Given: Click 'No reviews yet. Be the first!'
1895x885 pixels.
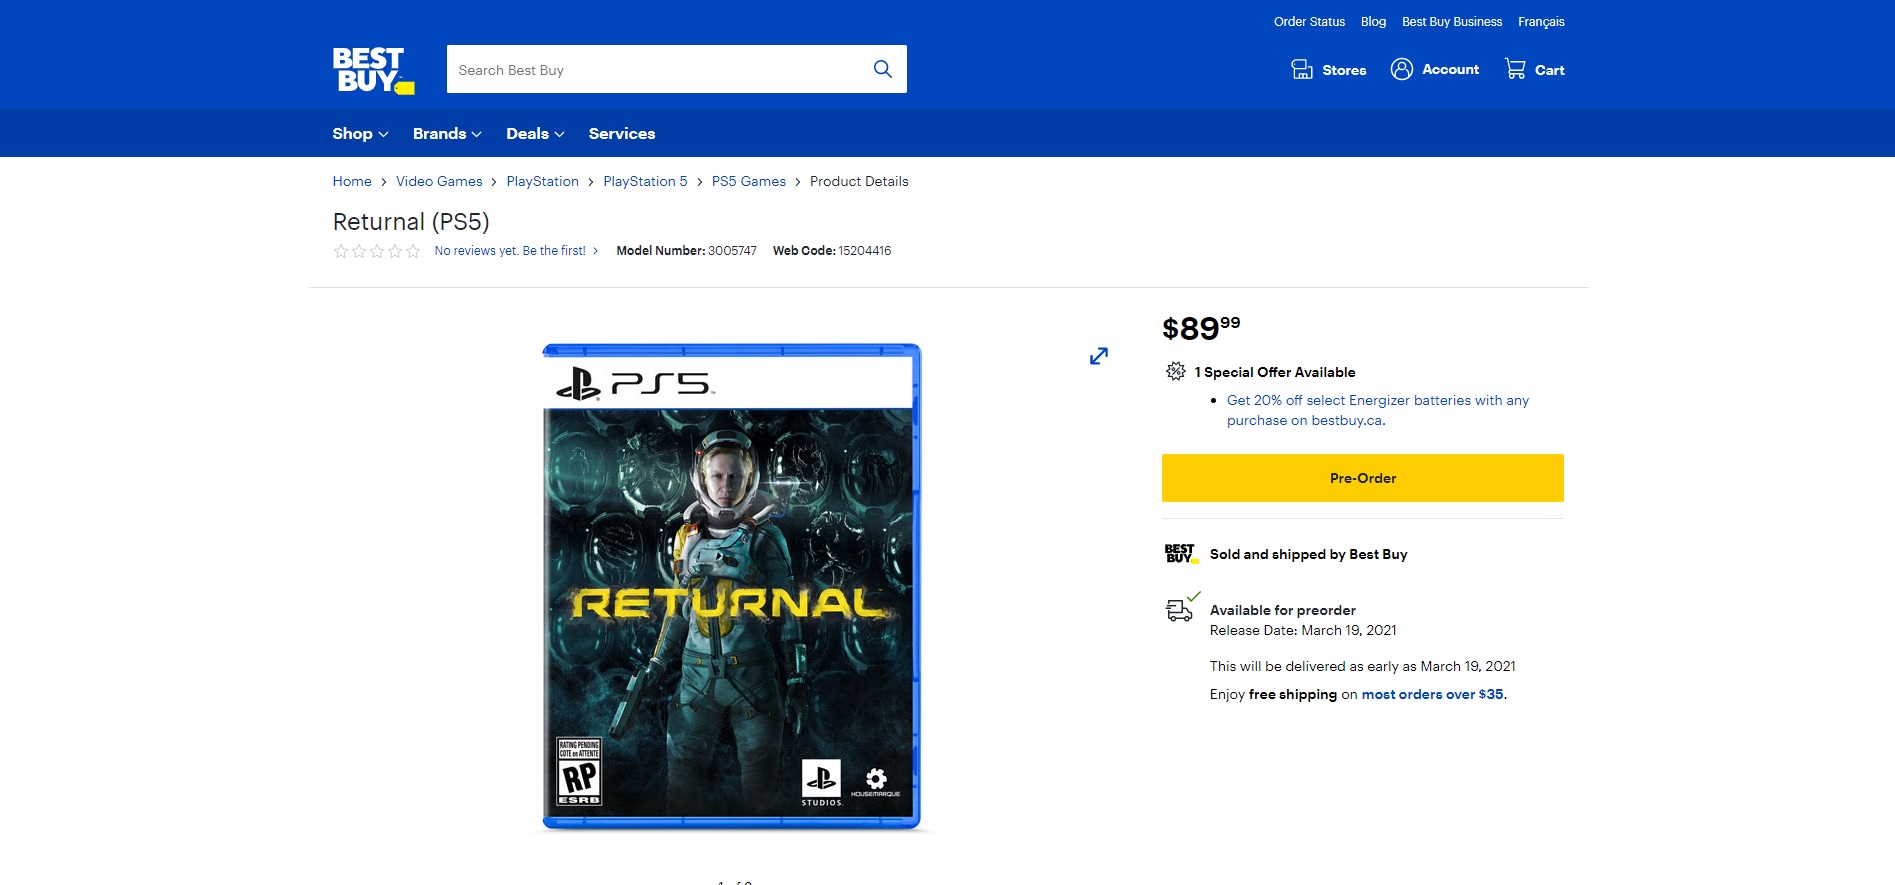Looking at the screenshot, I should click(x=510, y=251).
